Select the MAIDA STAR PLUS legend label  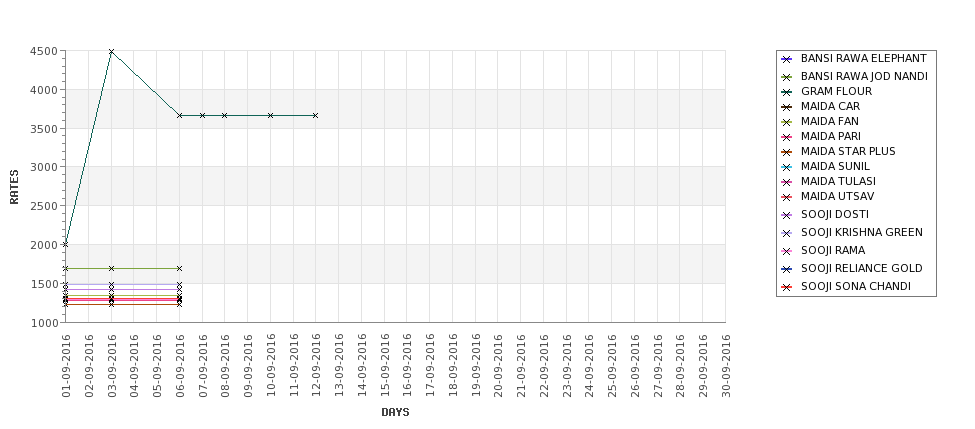[848, 151]
